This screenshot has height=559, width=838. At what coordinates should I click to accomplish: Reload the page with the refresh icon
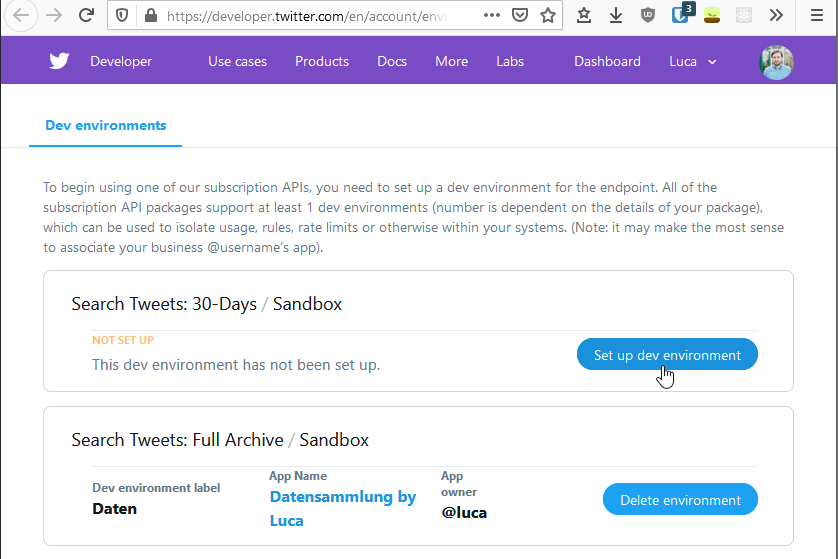point(86,15)
